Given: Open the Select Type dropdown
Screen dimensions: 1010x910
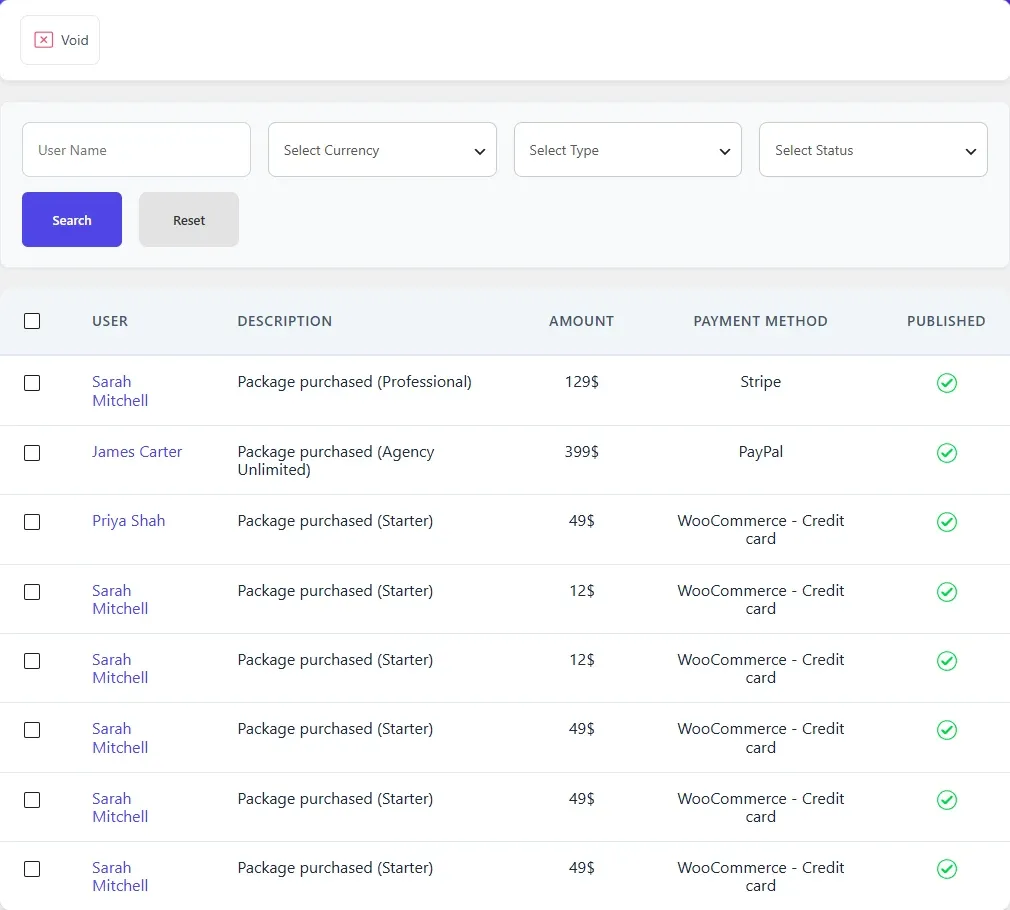Looking at the screenshot, I should [627, 149].
